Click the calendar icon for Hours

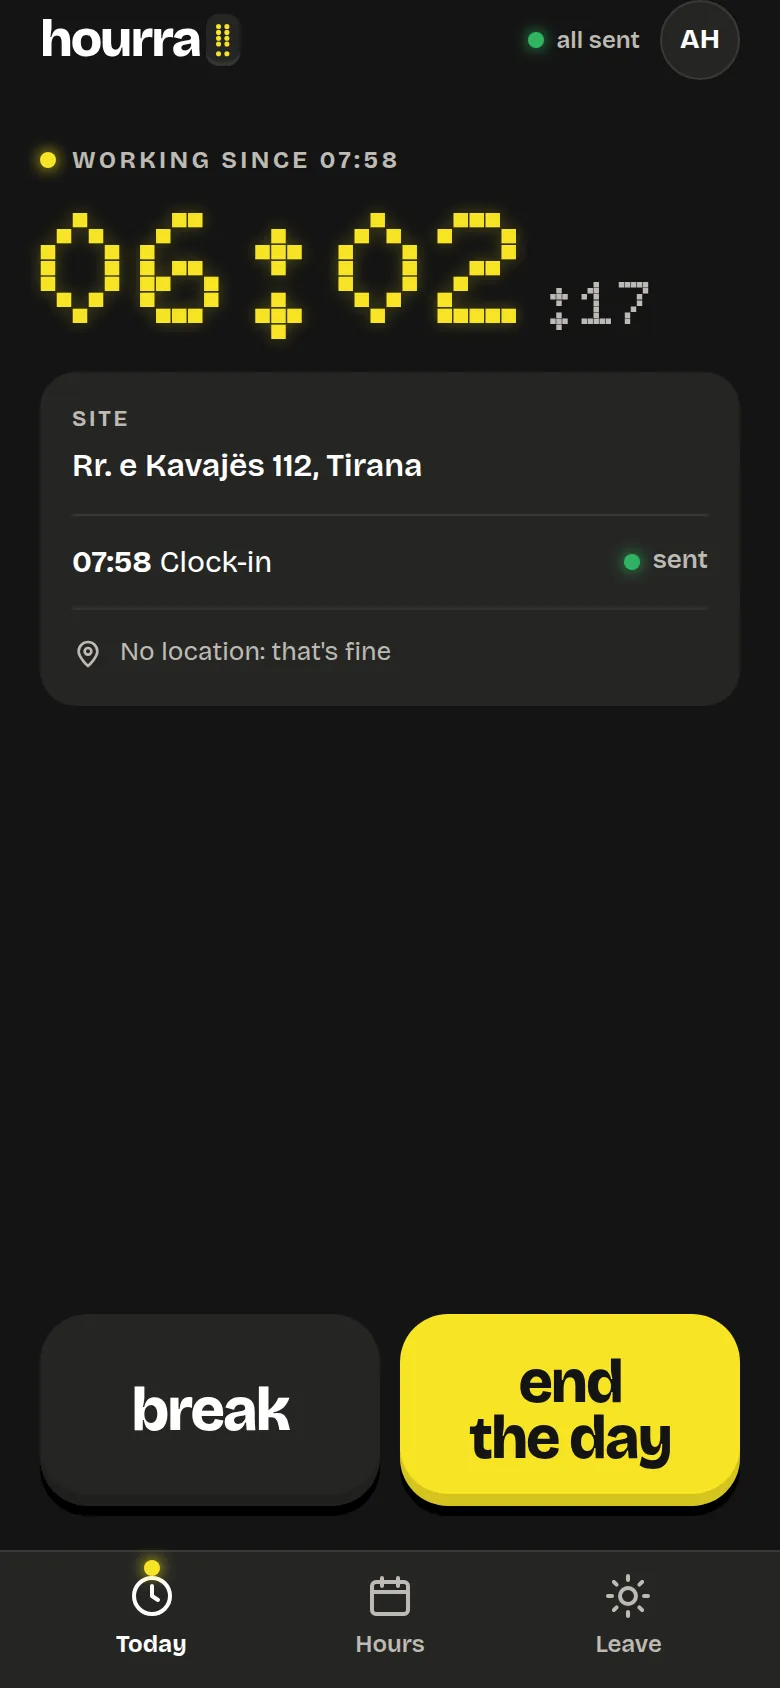coord(390,1596)
